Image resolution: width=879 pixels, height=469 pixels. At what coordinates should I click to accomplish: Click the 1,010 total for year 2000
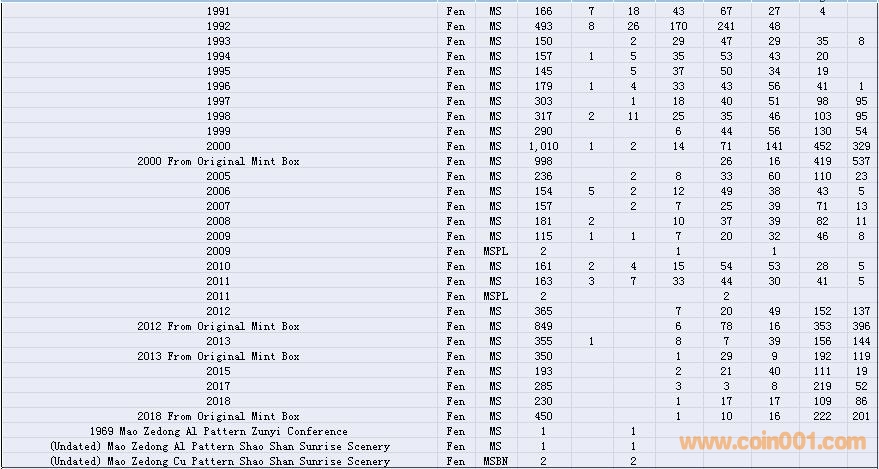click(543, 146)
